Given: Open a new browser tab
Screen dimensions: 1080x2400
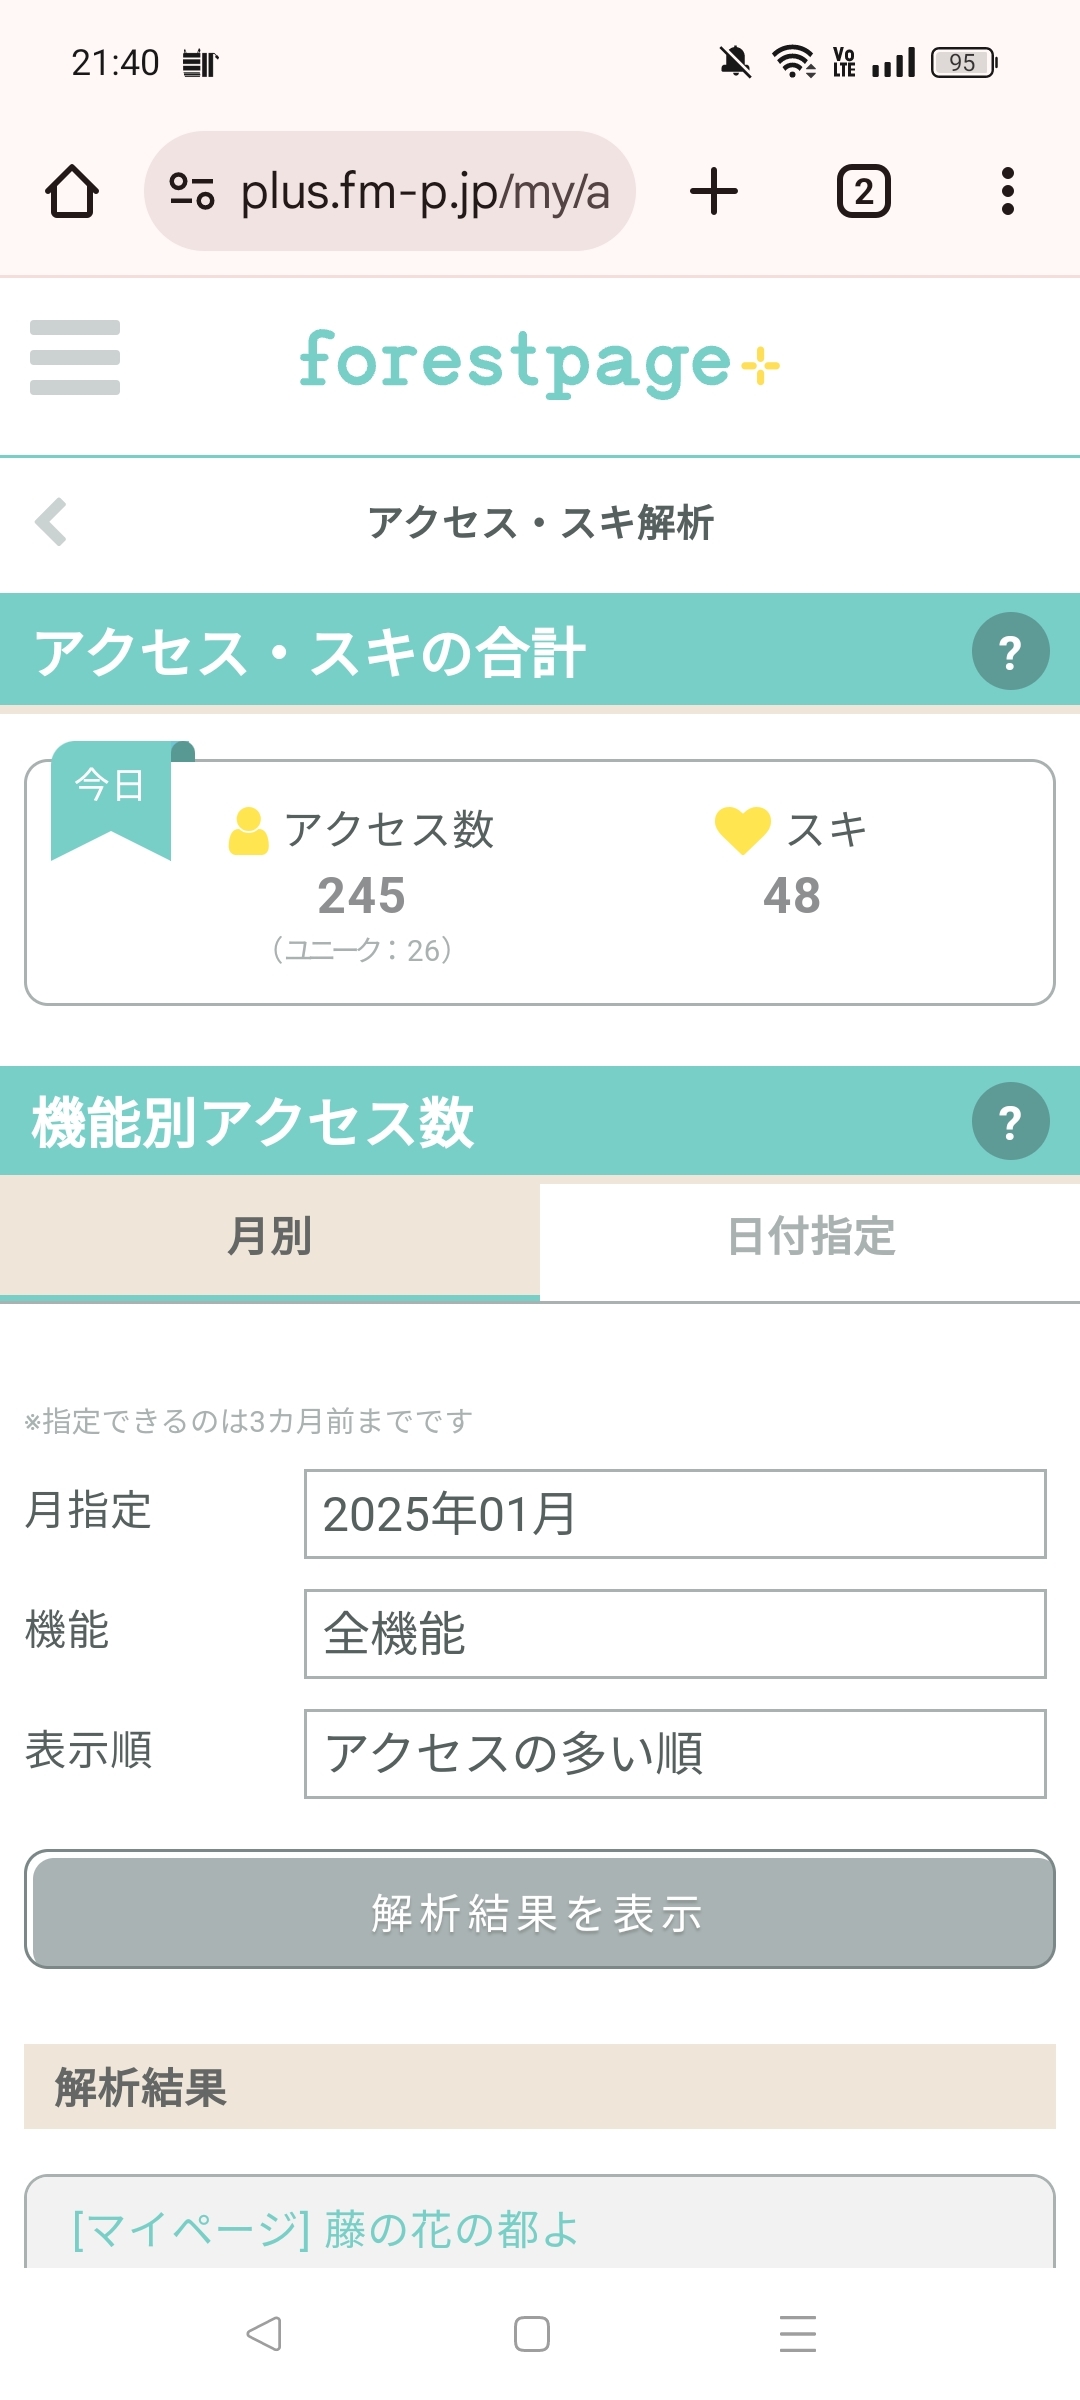Looking at the screenshot, I should (x=714, y=191).
